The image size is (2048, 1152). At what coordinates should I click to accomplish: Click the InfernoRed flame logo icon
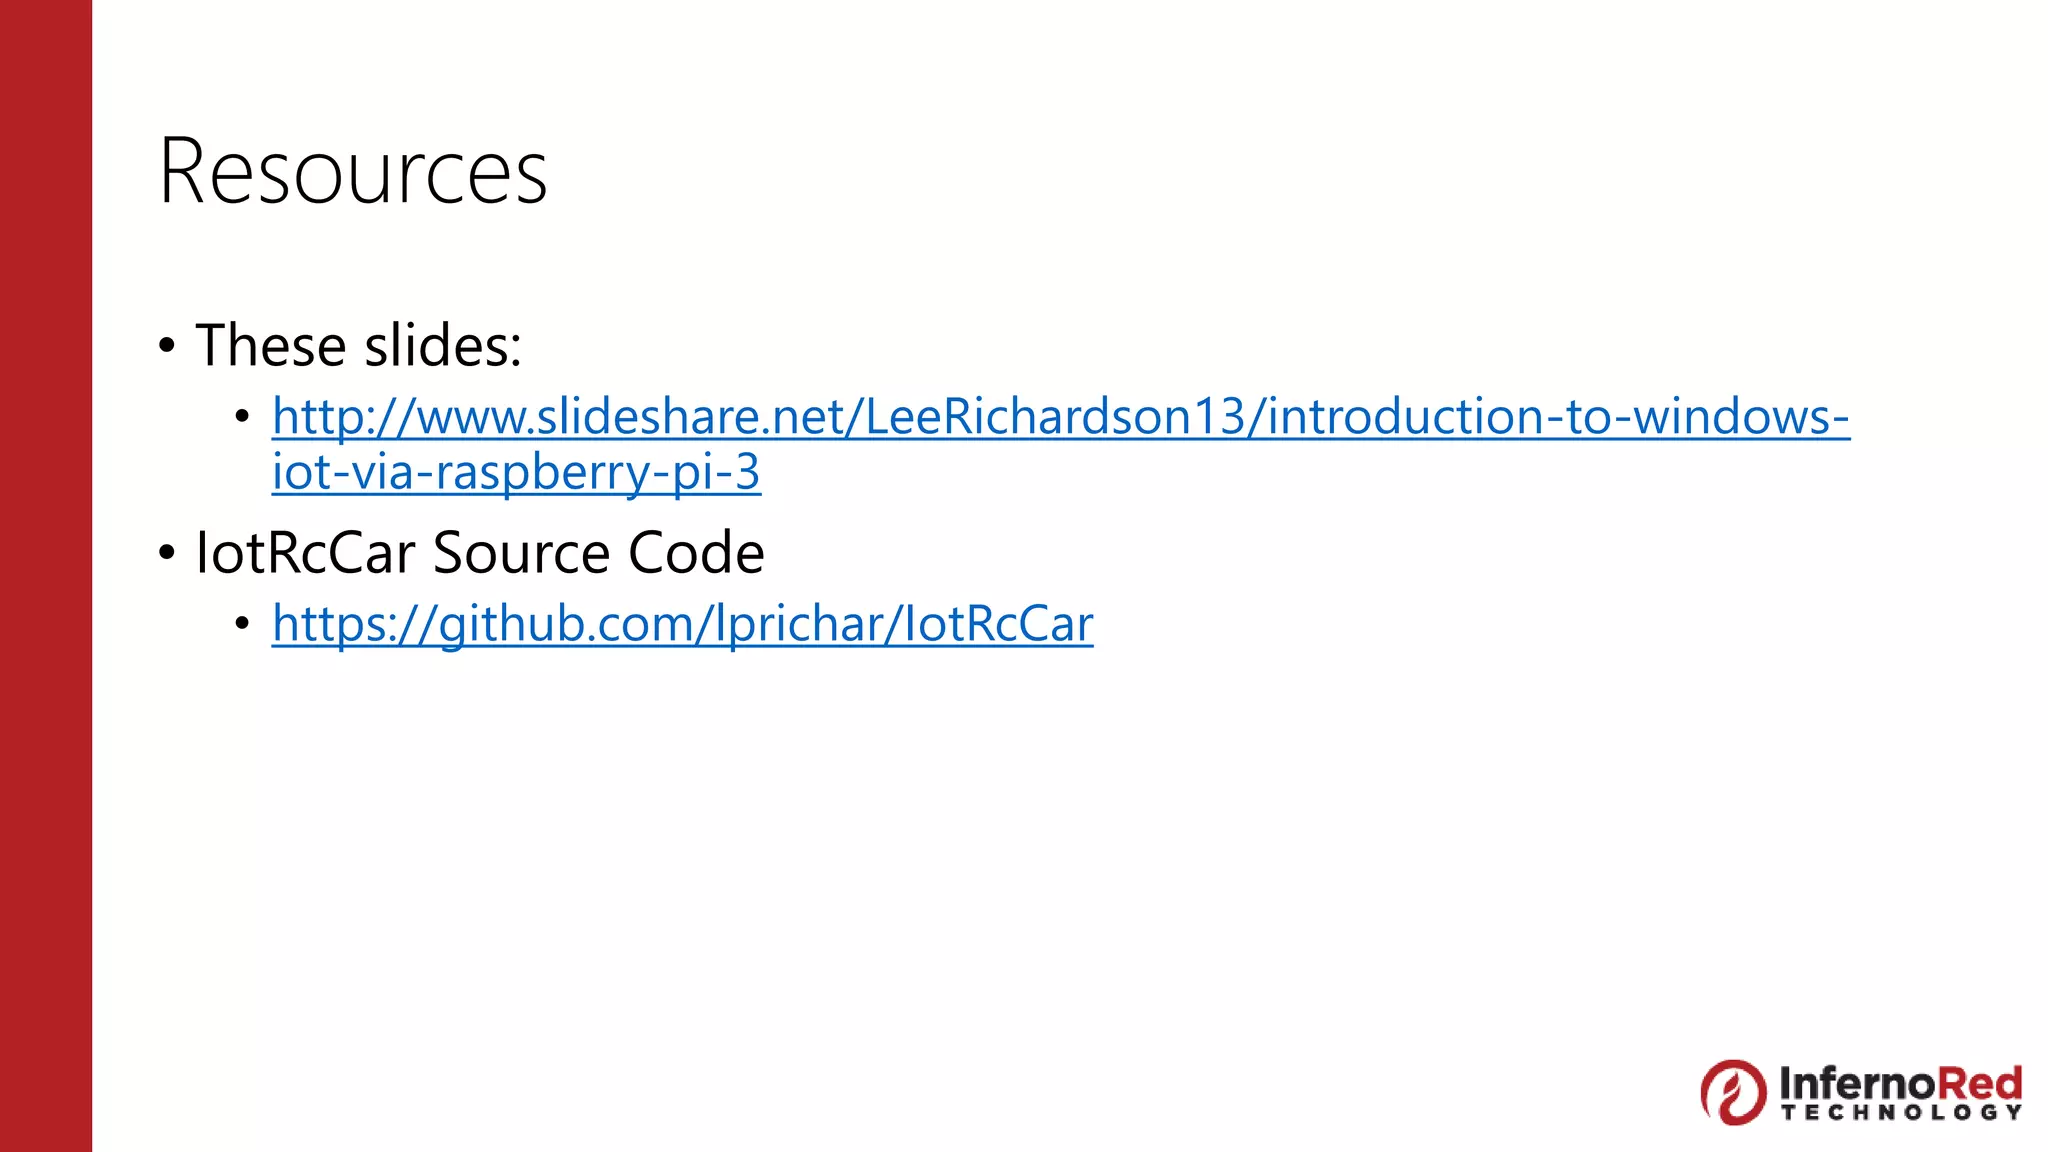(1733, 1092)
